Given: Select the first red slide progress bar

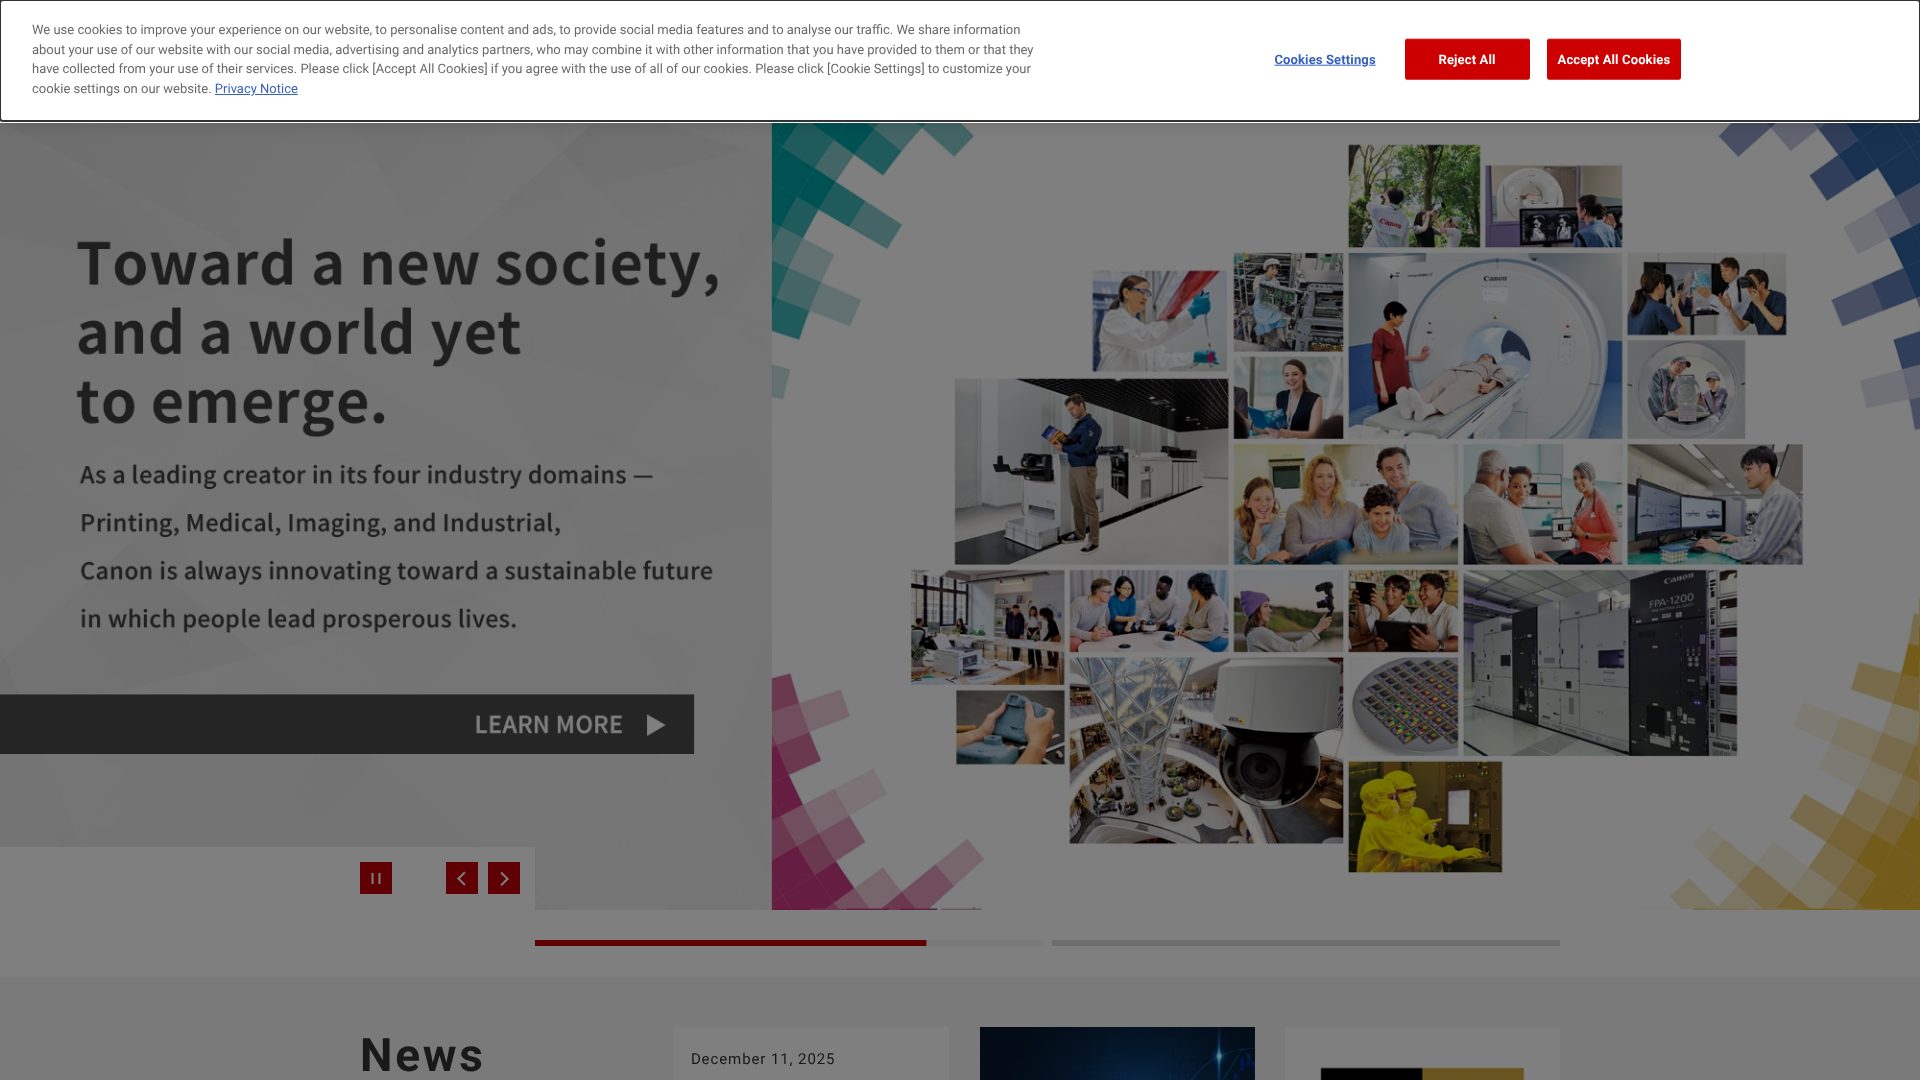Looking at the screenshot, I should pyautogui.click(x=730, y=942).
